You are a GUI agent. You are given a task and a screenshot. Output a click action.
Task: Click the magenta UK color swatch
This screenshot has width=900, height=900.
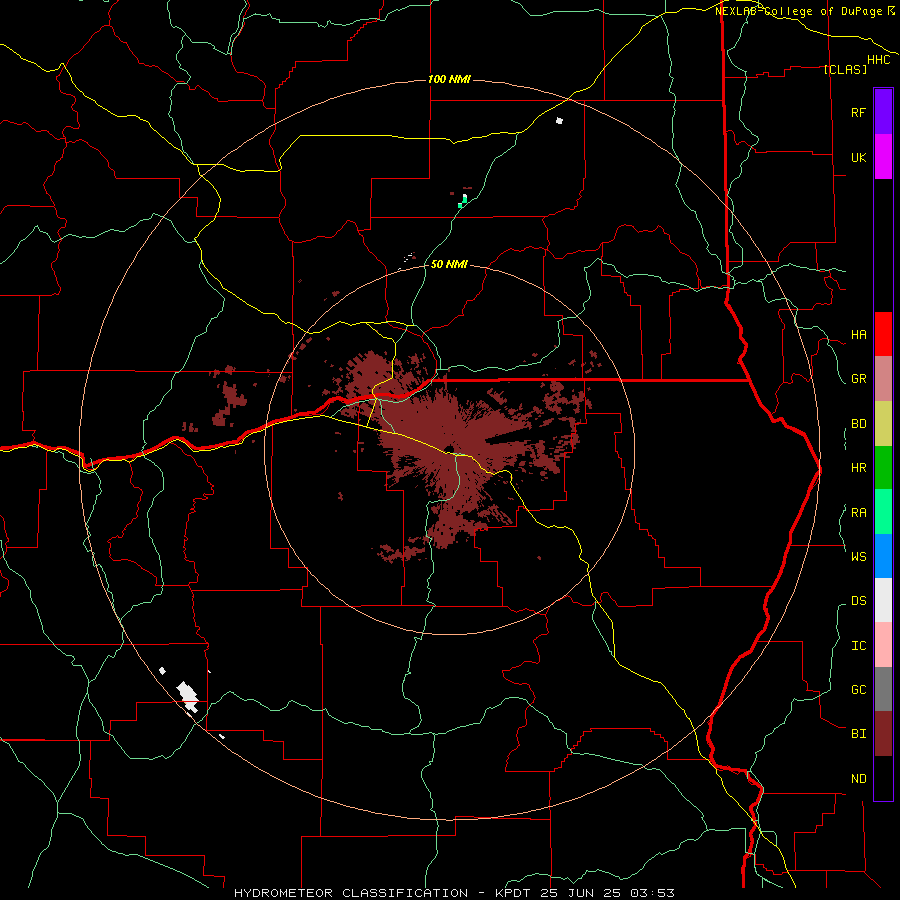tap(883, 157)
